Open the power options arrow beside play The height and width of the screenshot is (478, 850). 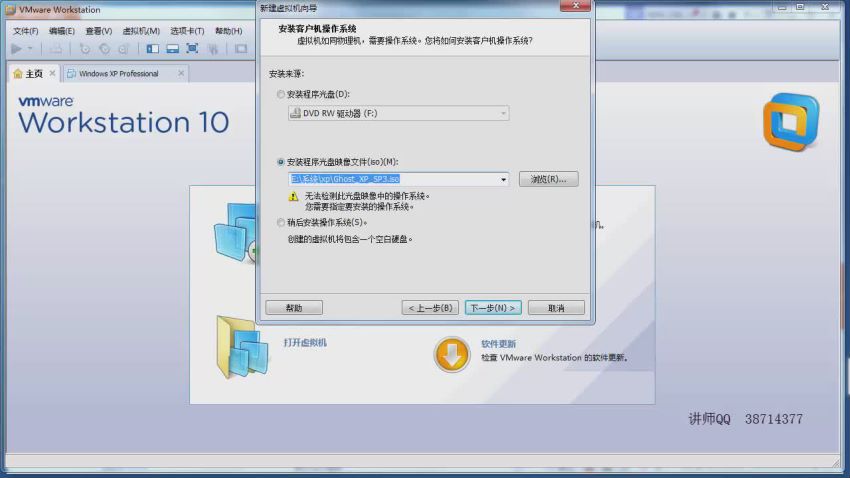[30, 49]
